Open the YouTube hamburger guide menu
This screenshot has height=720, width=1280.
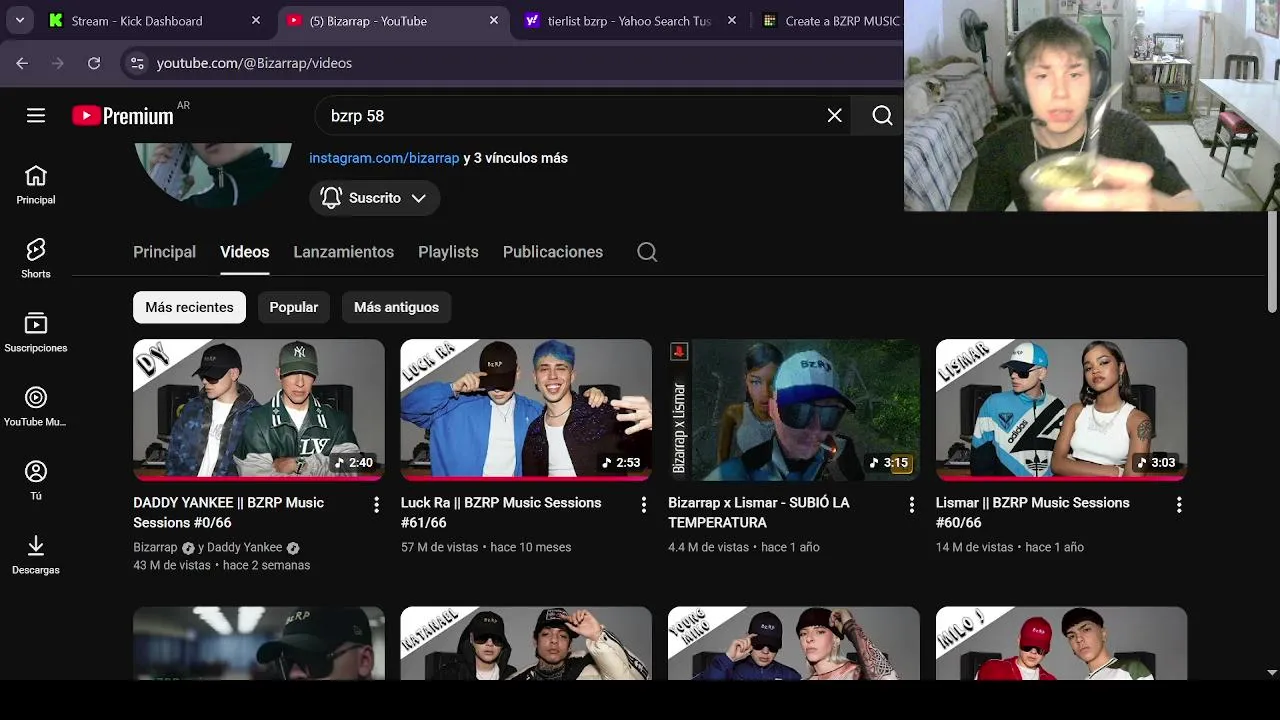(x=36, y=116)
